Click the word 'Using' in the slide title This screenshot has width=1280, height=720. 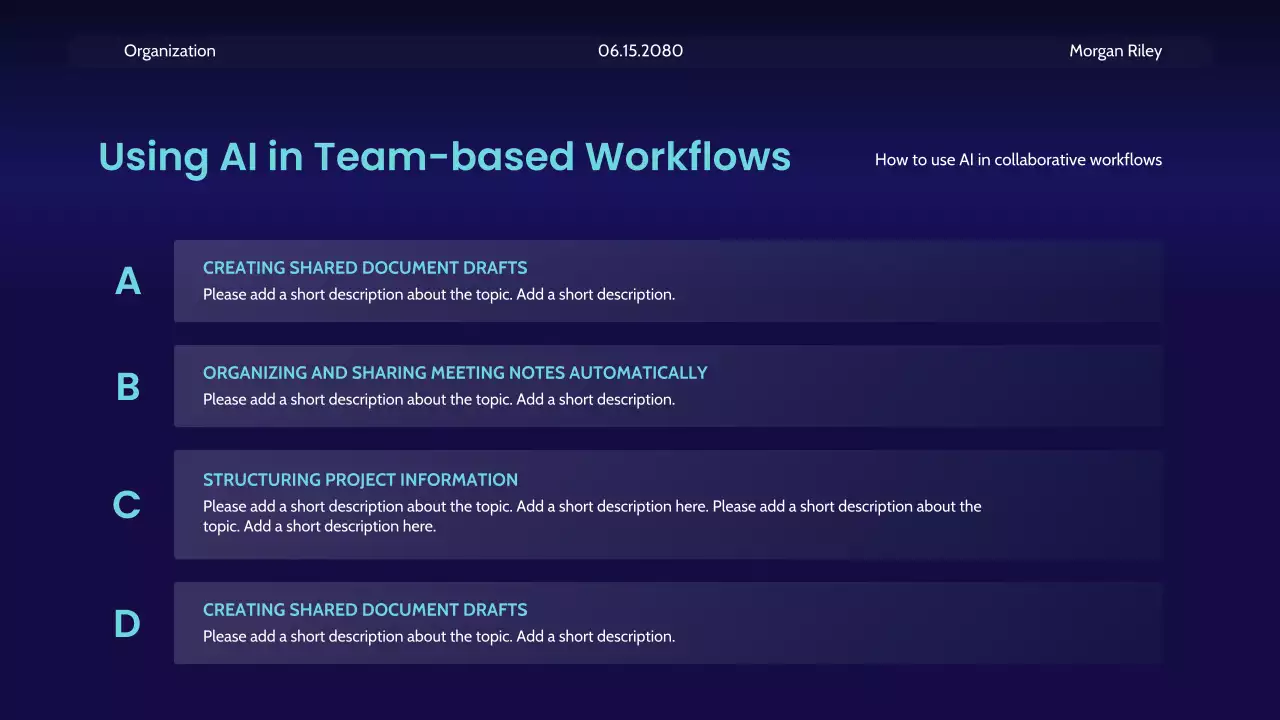tap(153, 158)
